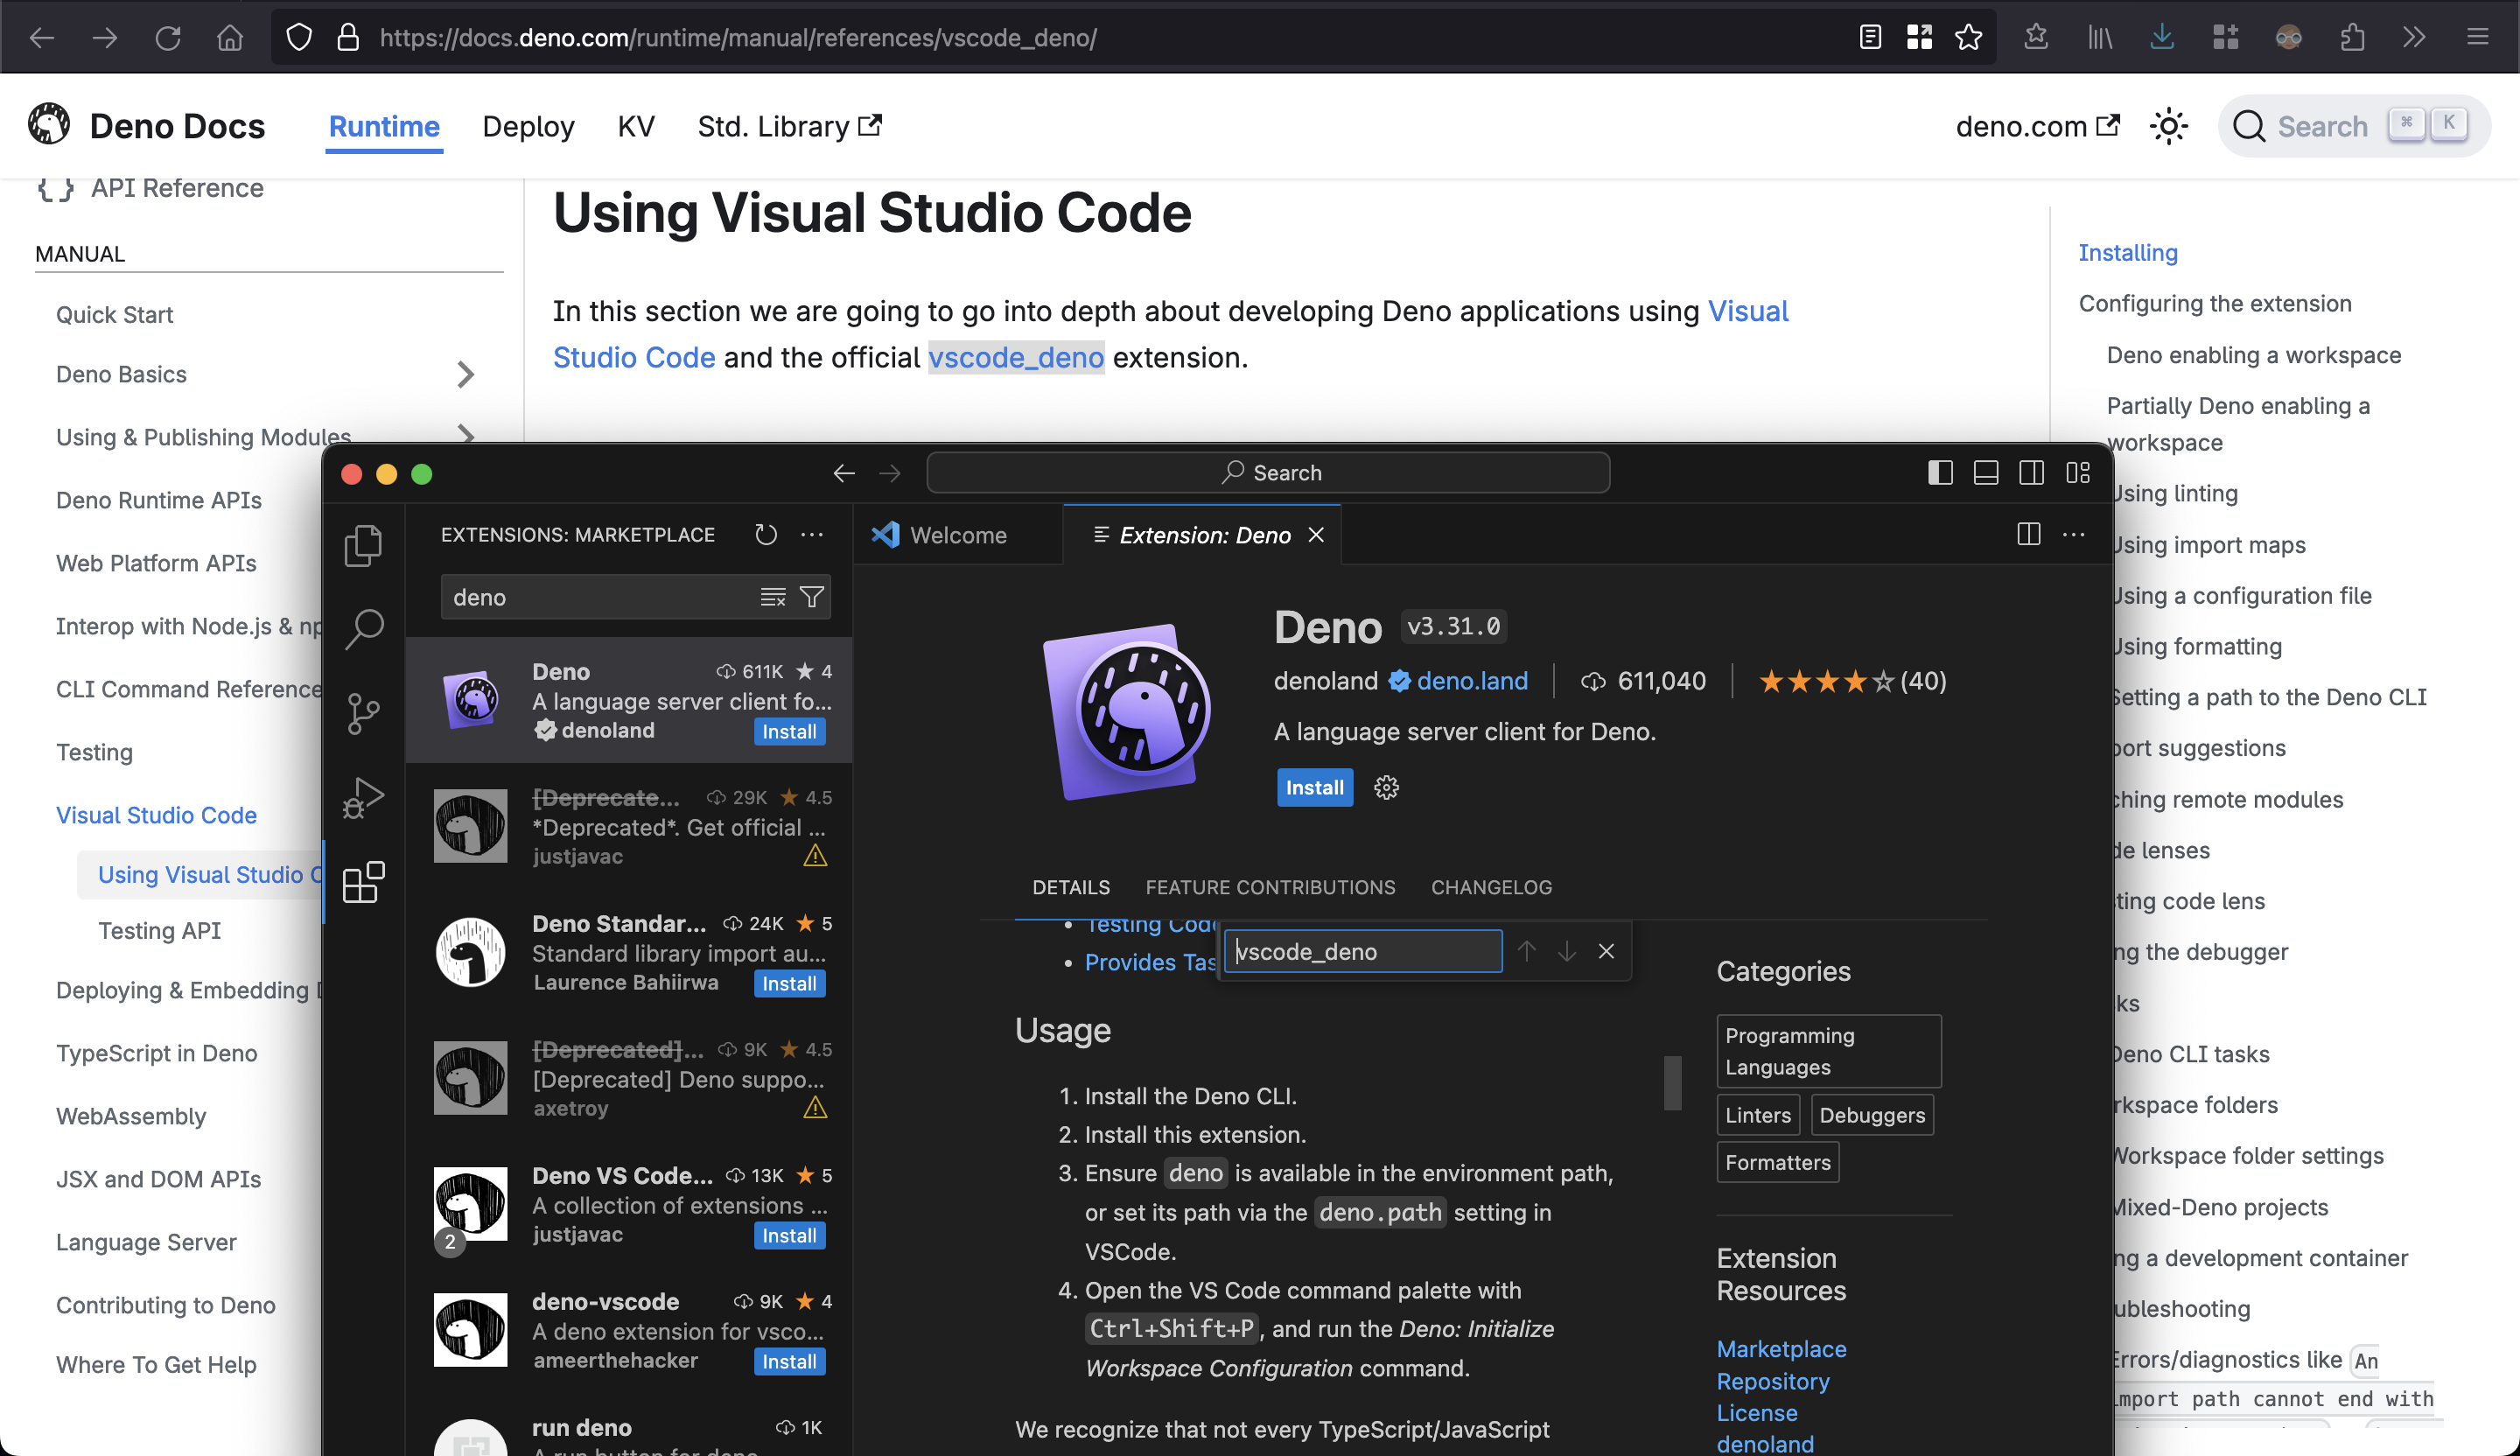This screenshot has width=2520, height=1456.
Task: Switch to the Runtime nav tab
Action: (x=384, y=126)
